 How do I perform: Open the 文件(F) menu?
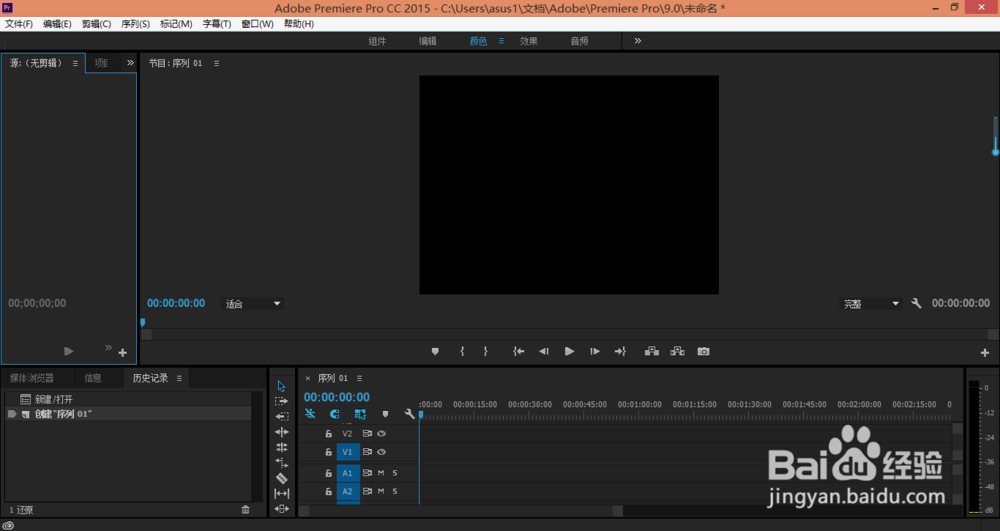point(19,24)
